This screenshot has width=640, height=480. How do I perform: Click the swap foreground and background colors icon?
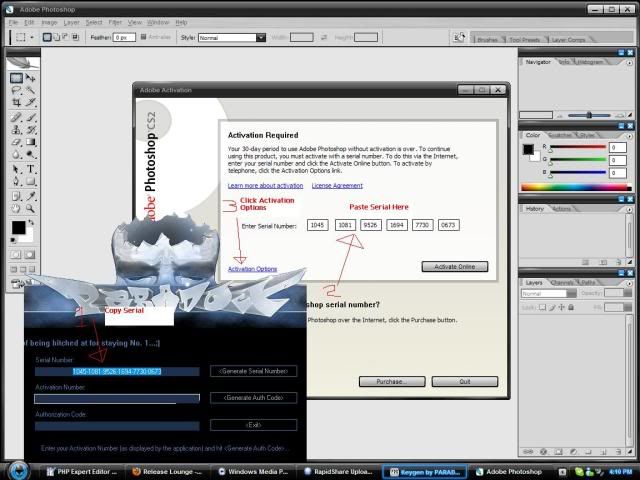31,222
